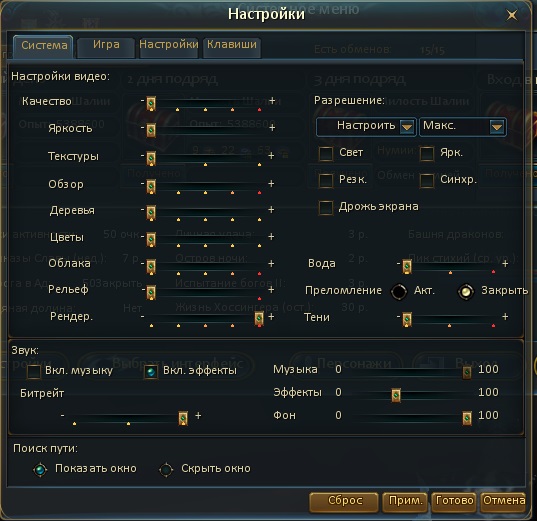The width and height of the screenshot is (537, 521).
Task: Enable the Свет checkbox
Action: (x=326, y=153)
